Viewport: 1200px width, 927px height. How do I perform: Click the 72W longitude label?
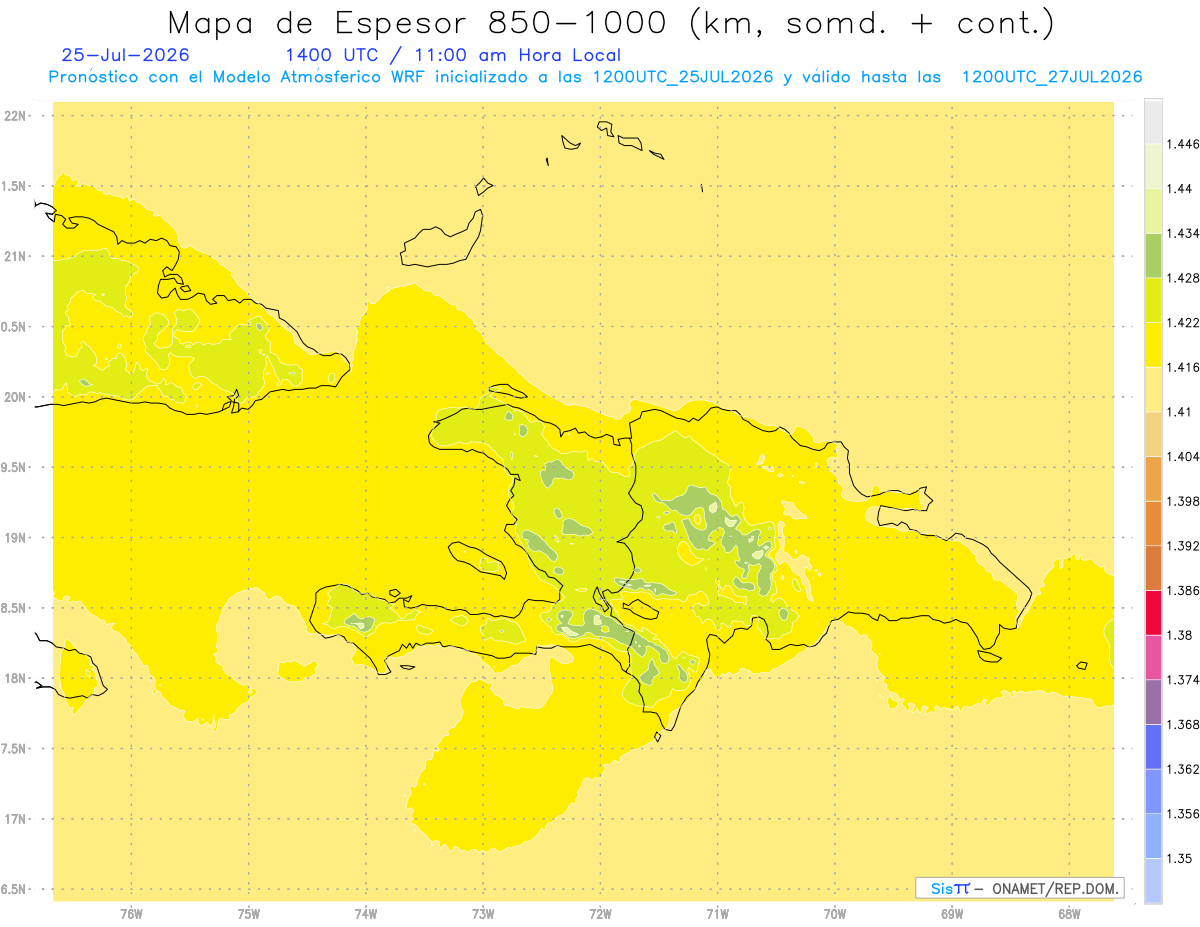[600, 913]
